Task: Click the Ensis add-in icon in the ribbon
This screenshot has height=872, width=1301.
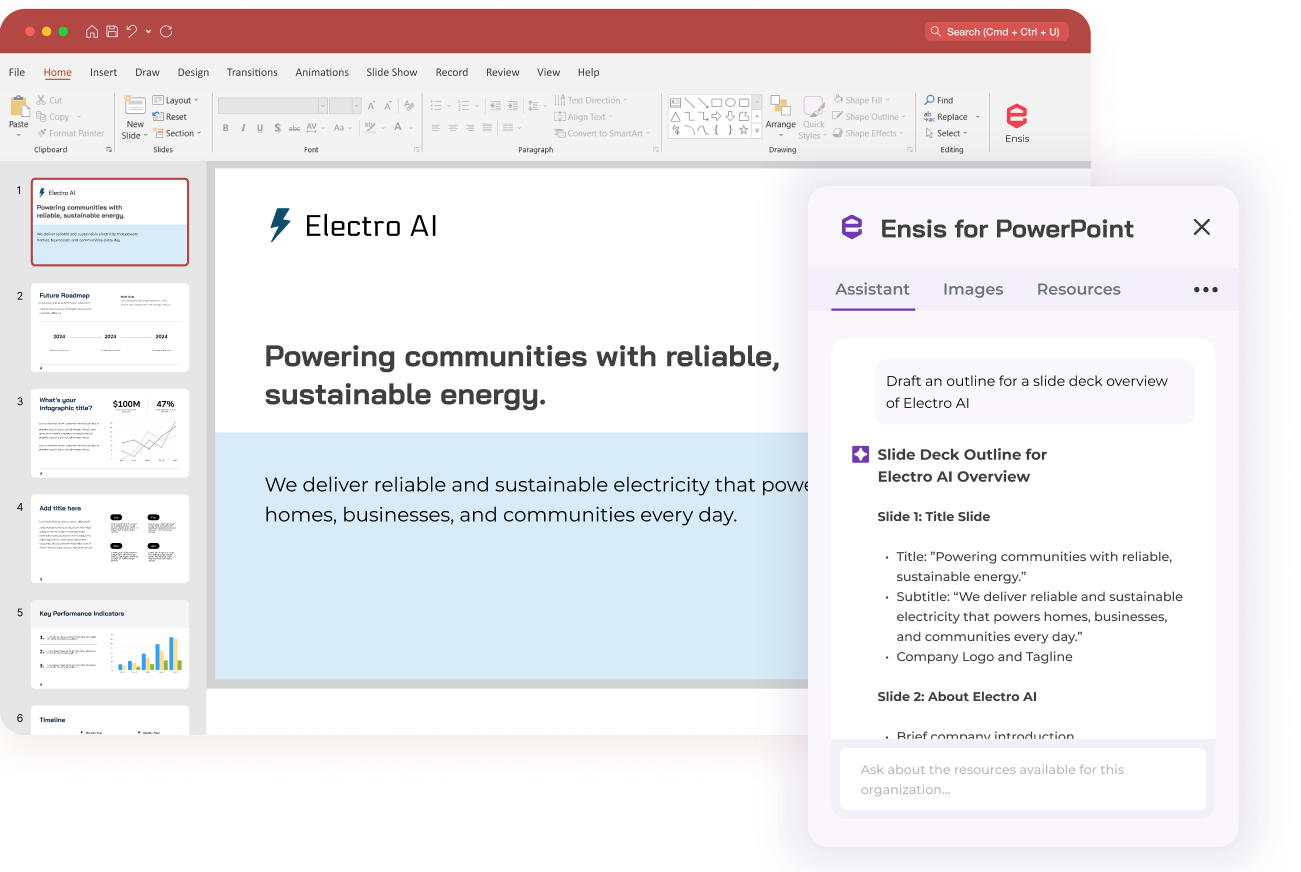Action: pos(1017,115)
